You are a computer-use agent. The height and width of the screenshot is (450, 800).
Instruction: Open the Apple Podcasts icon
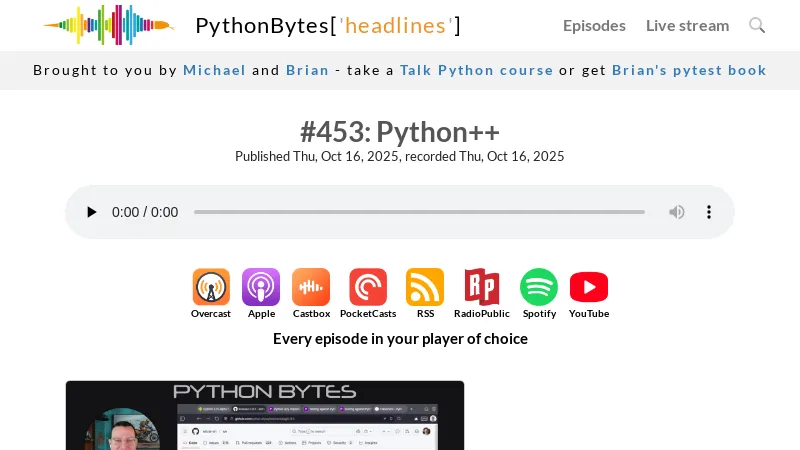[261, 288]
